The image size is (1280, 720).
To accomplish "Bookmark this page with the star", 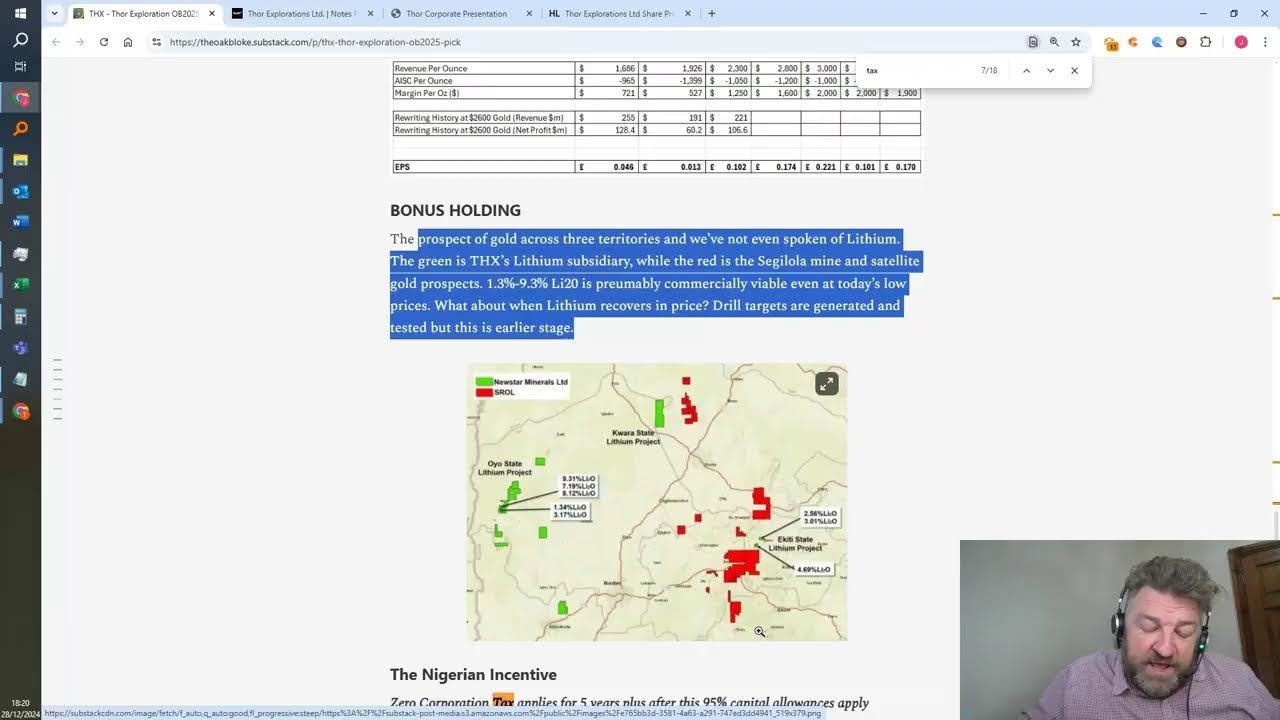I will 1076,42.
